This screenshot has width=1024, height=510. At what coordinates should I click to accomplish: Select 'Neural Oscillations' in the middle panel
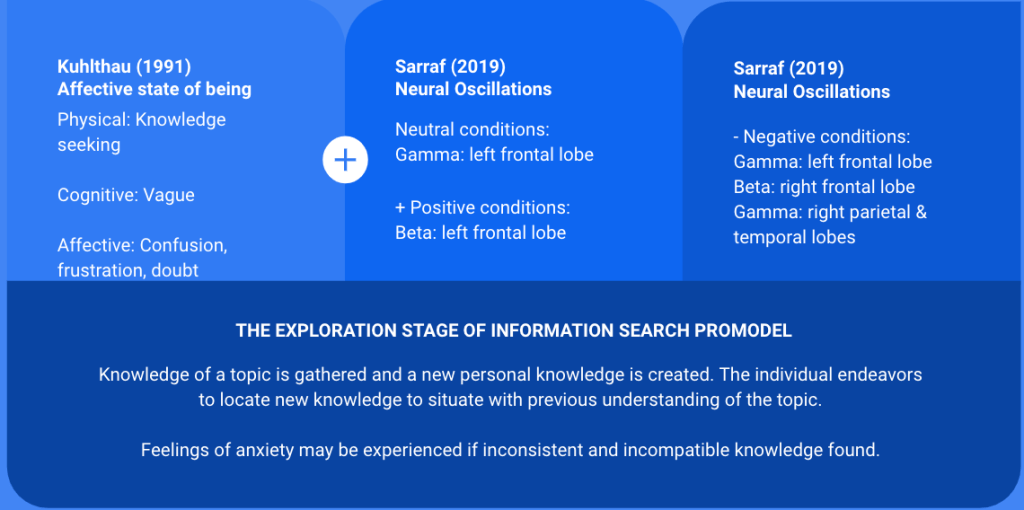(x=473, y=89)
